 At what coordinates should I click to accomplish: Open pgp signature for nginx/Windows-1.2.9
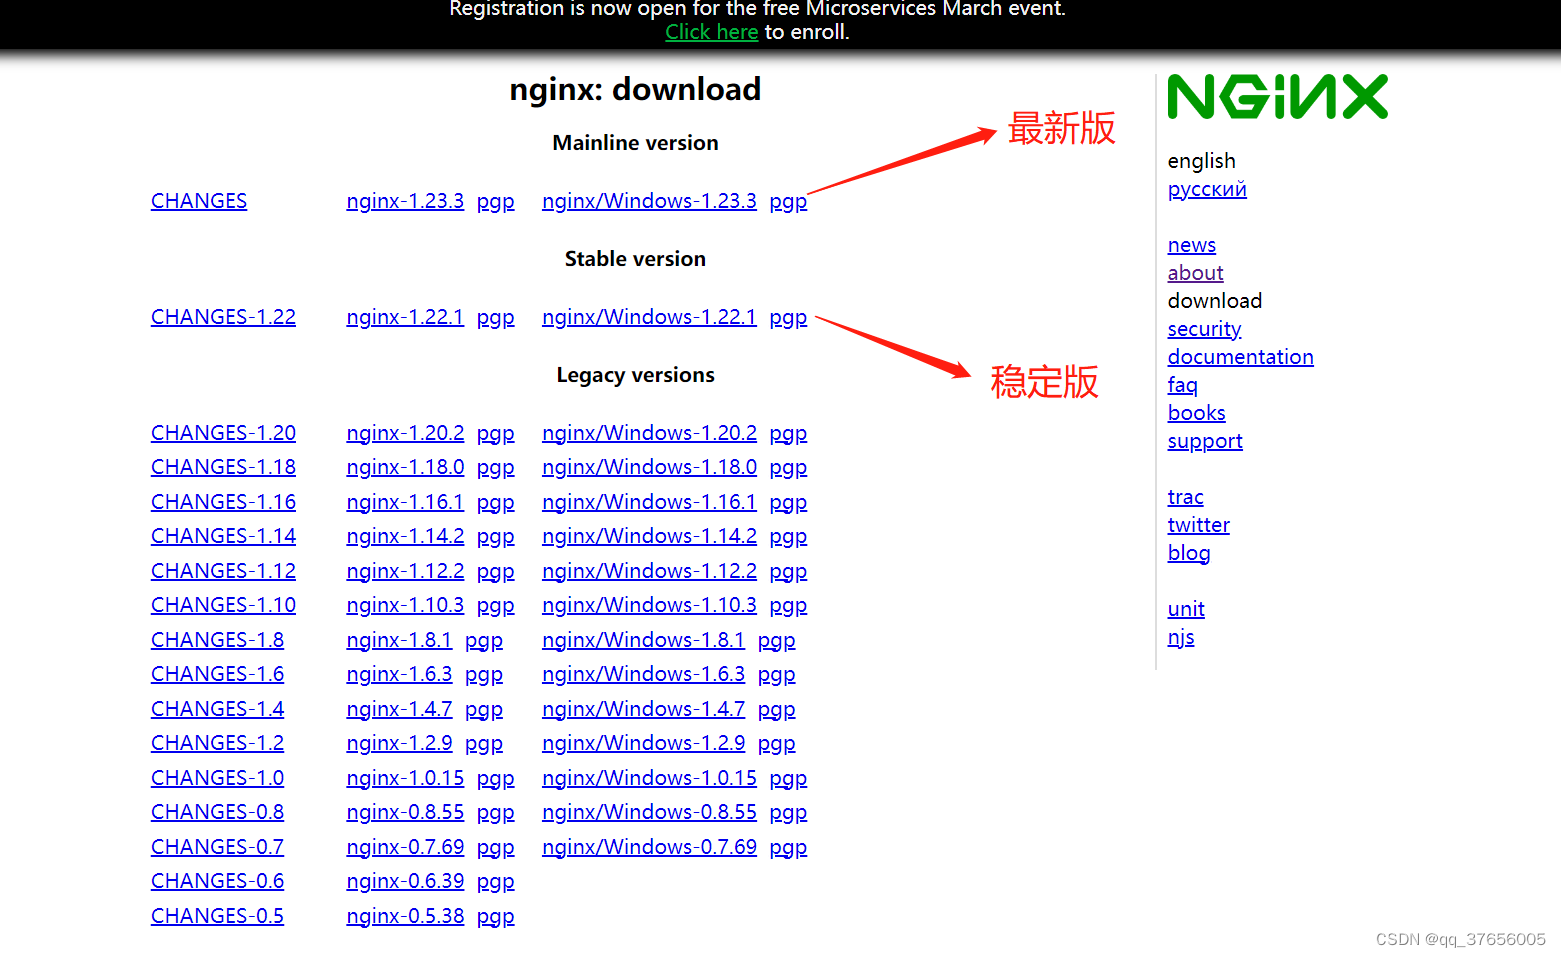[x=776, y=743]
